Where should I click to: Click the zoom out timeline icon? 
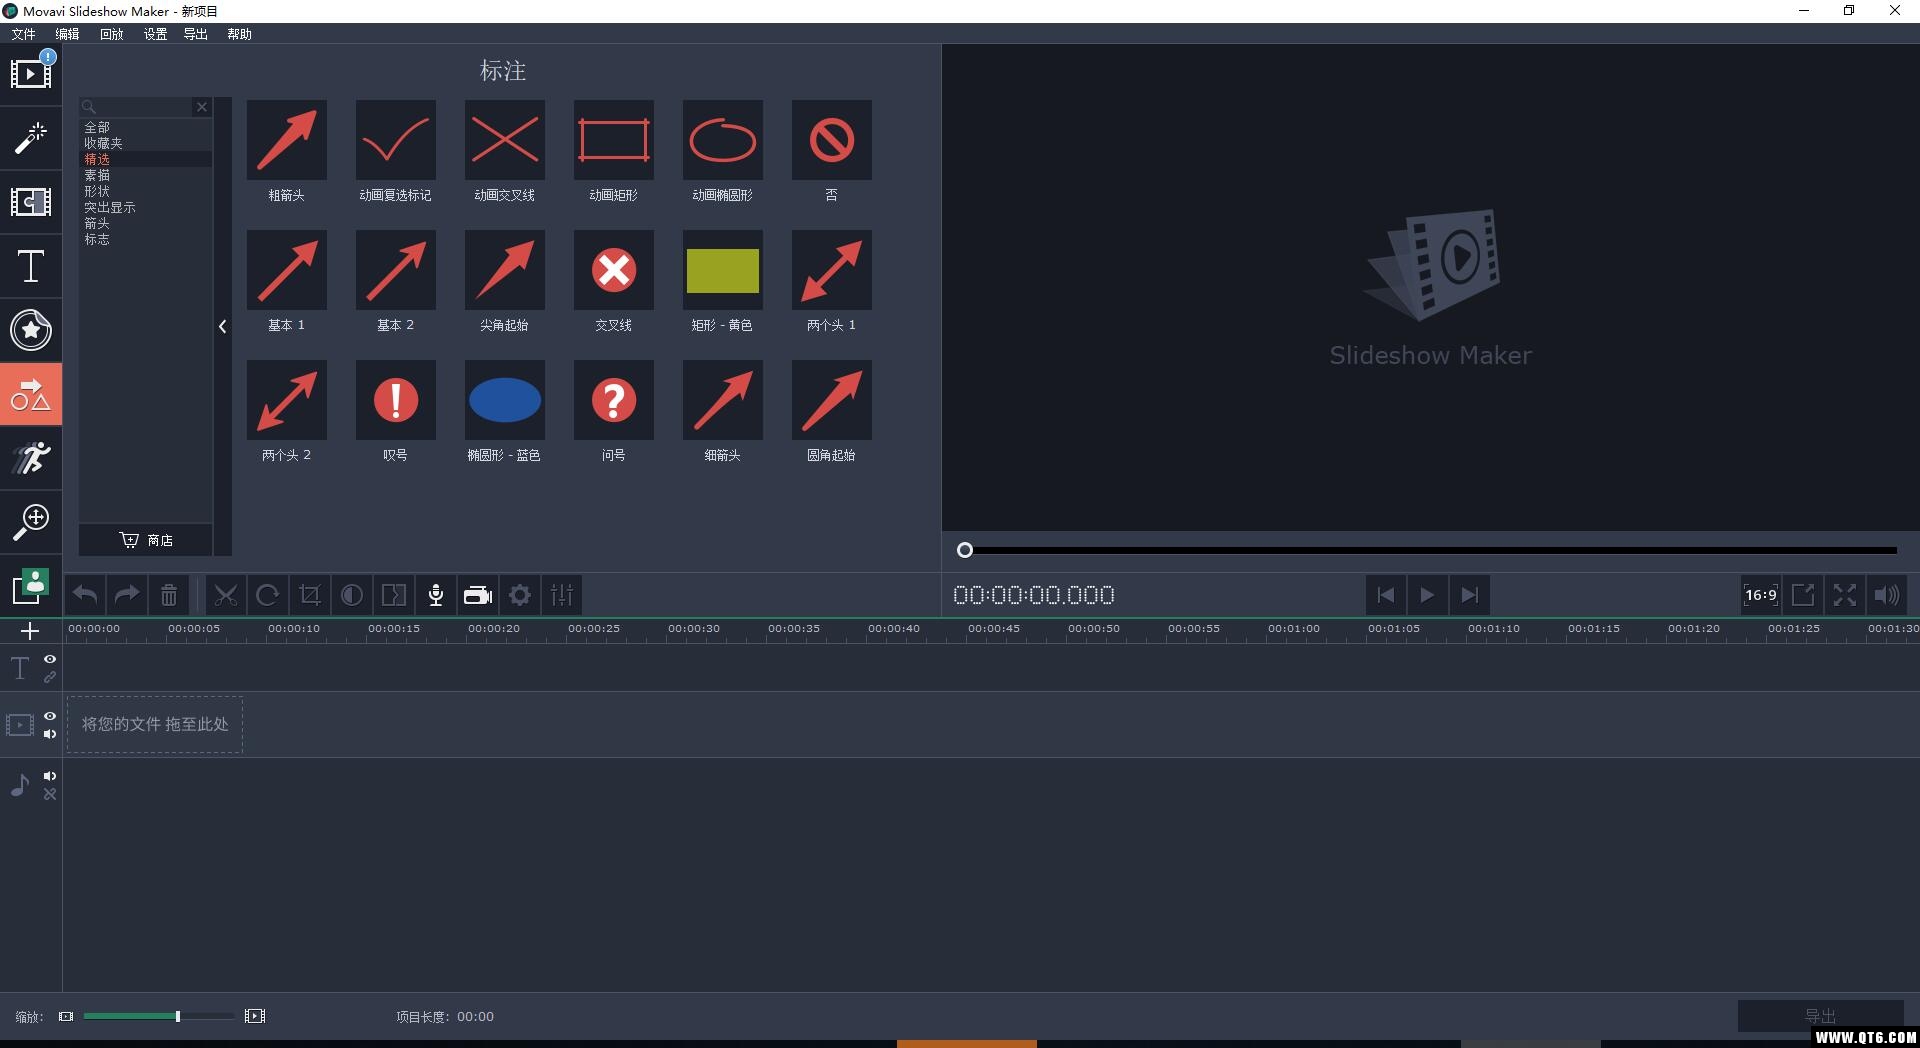[x=66, y=1016]
